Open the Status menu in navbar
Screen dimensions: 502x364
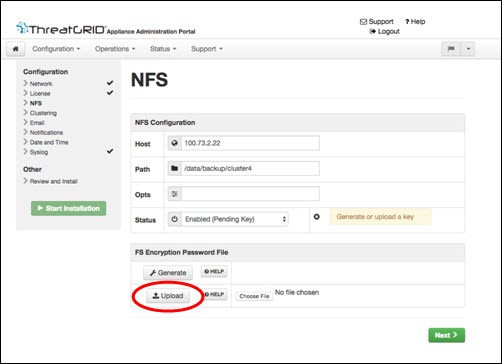click(163, 49)
